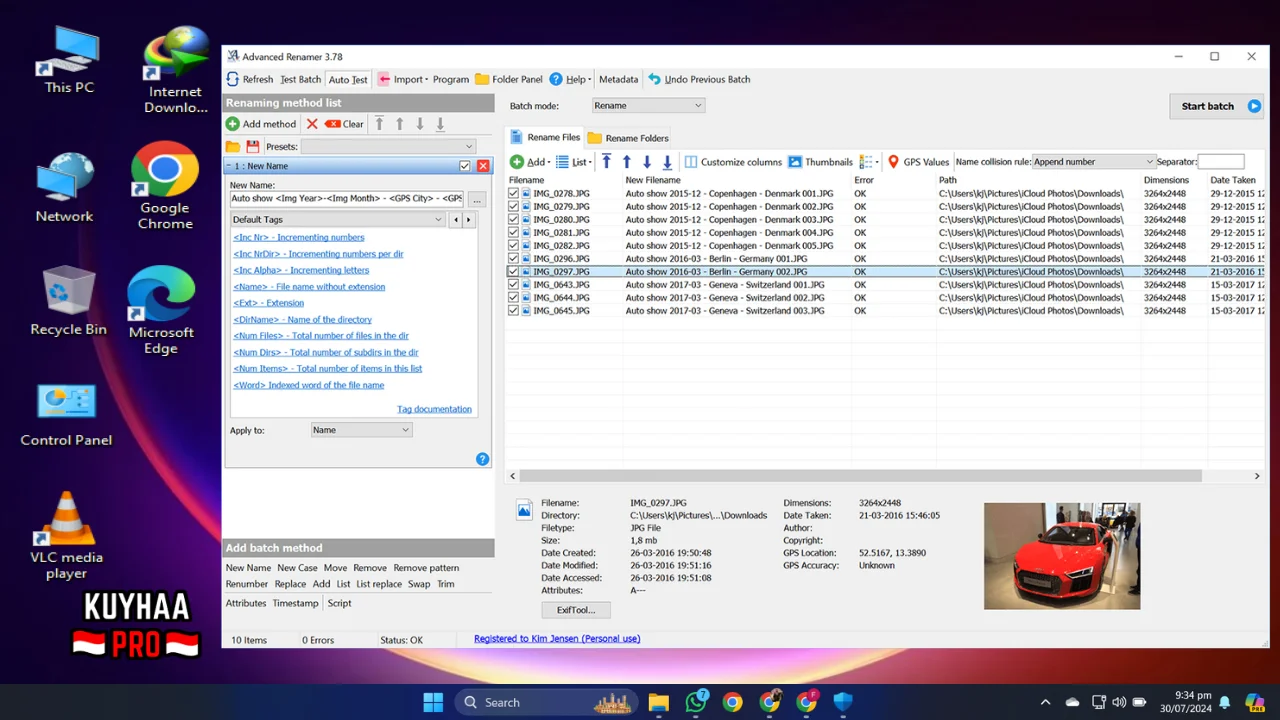Open preset folder icon
The width and height of the screenshot is (1280, 720).
[x=233, y=147]
